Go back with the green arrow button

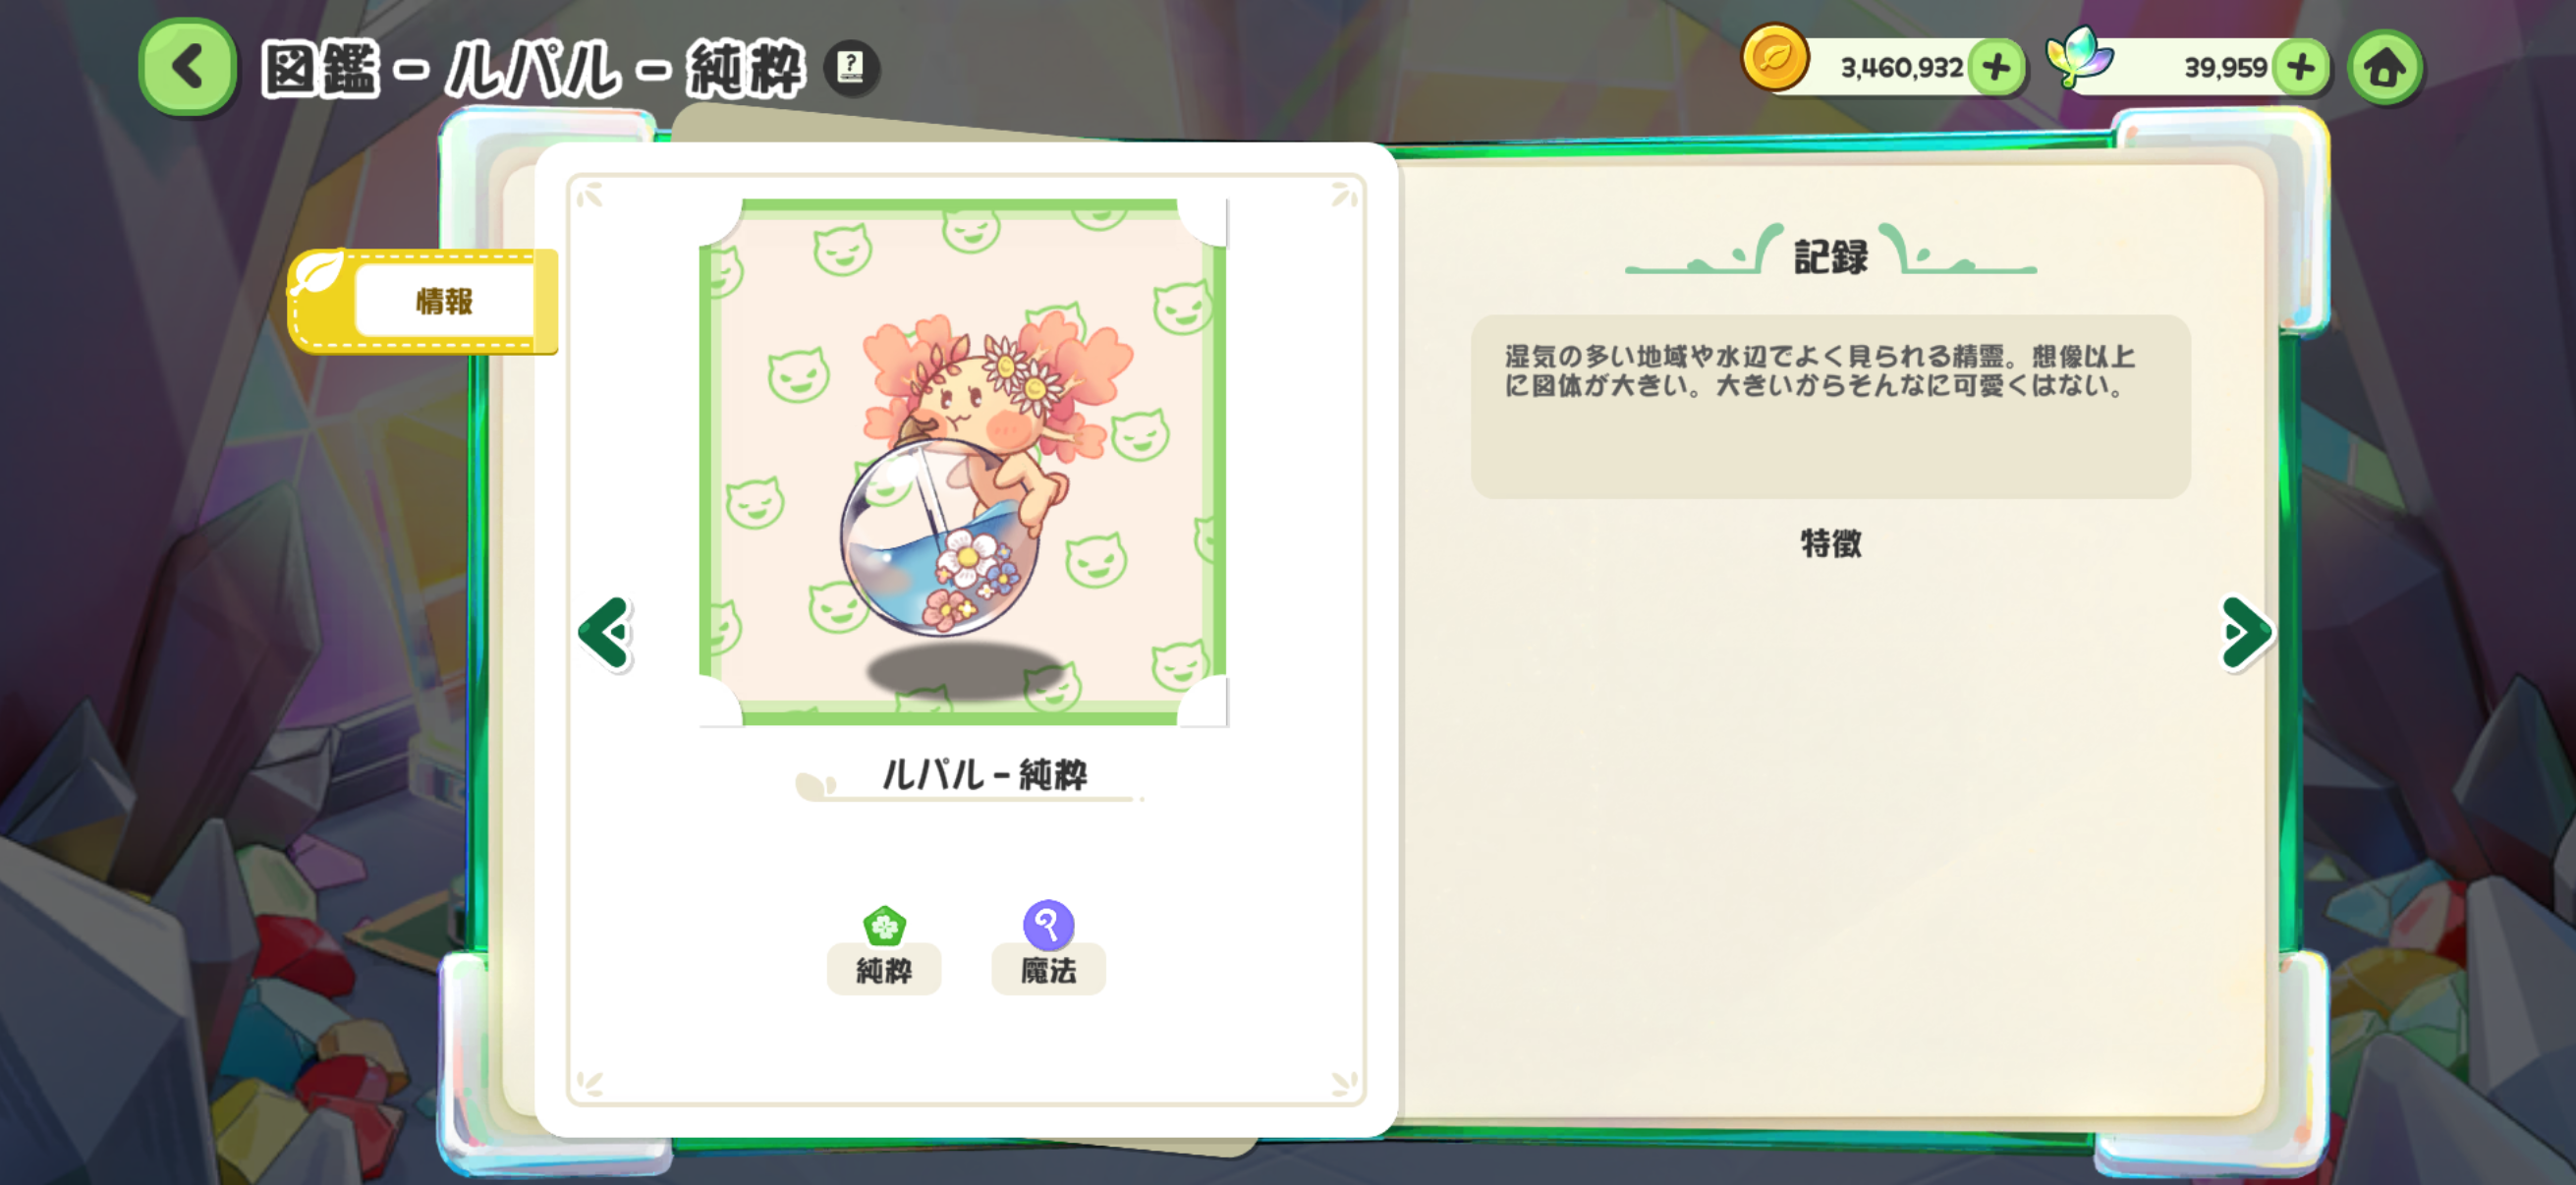187,67
